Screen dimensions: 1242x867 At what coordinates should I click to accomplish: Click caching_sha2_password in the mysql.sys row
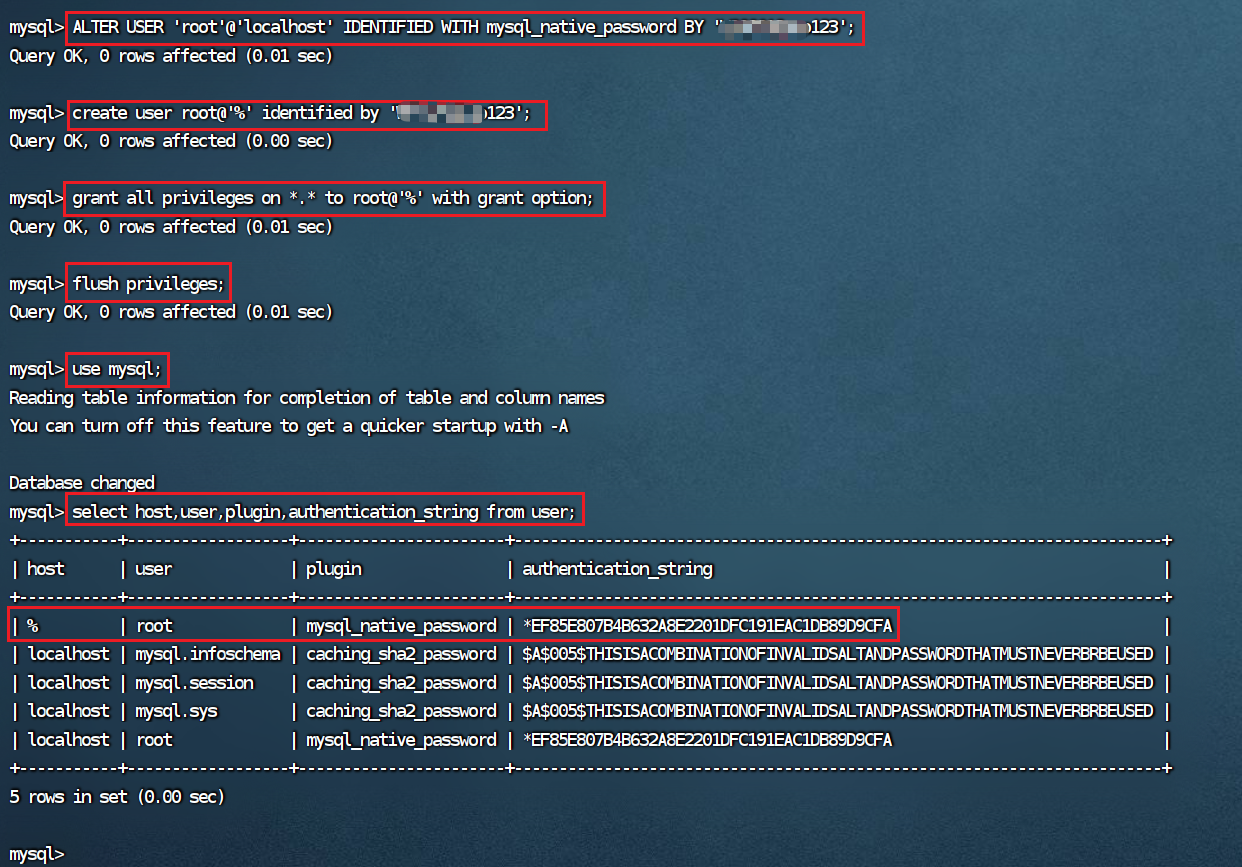point(401,711)
